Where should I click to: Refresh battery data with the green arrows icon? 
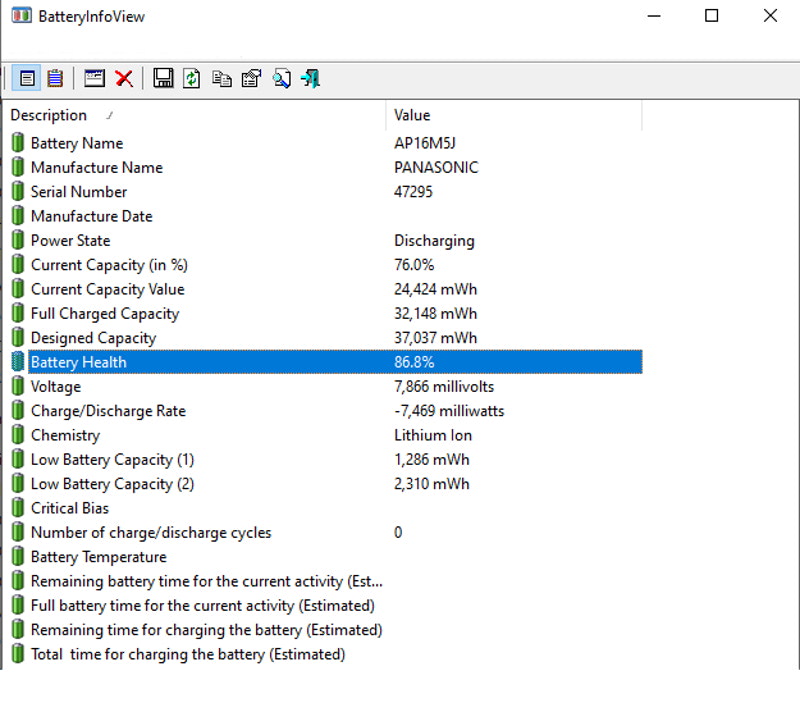pyautogui.click(x=190, y=78)
